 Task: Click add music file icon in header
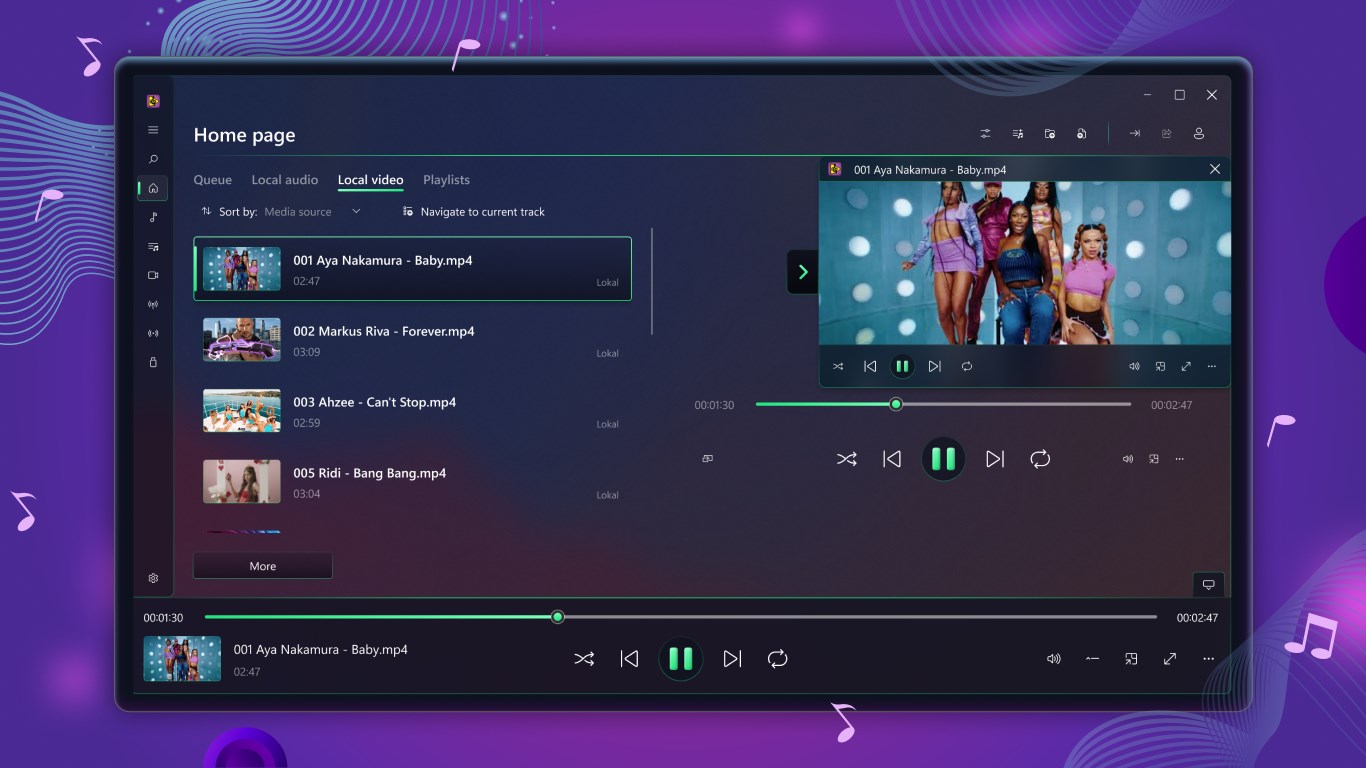coord(1081,133)
